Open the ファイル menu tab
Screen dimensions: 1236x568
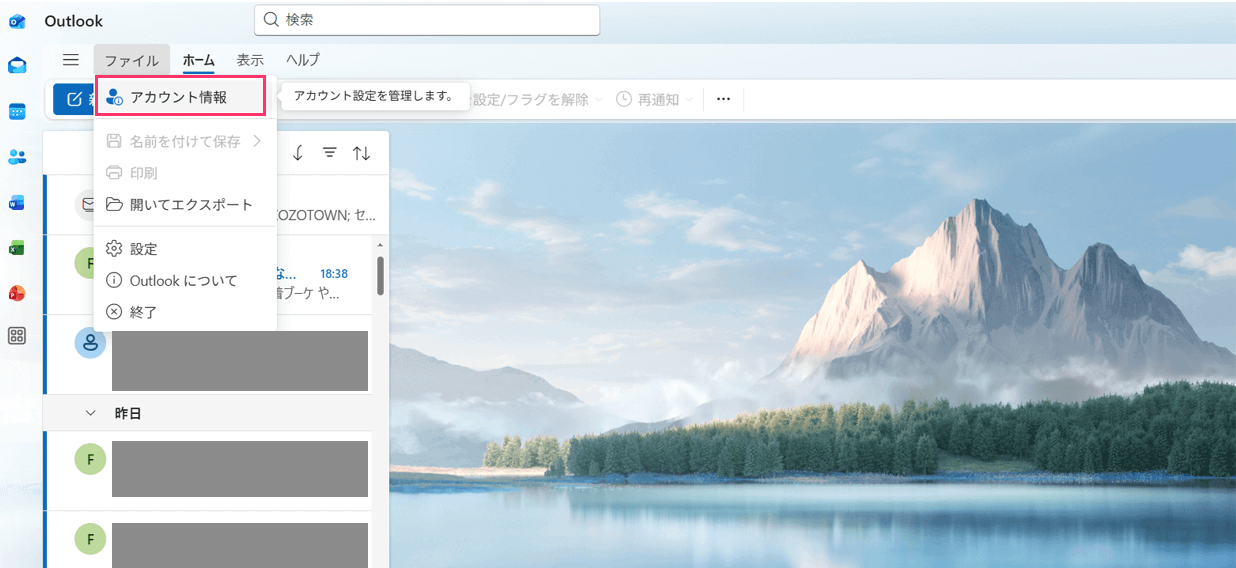[132, 60]
